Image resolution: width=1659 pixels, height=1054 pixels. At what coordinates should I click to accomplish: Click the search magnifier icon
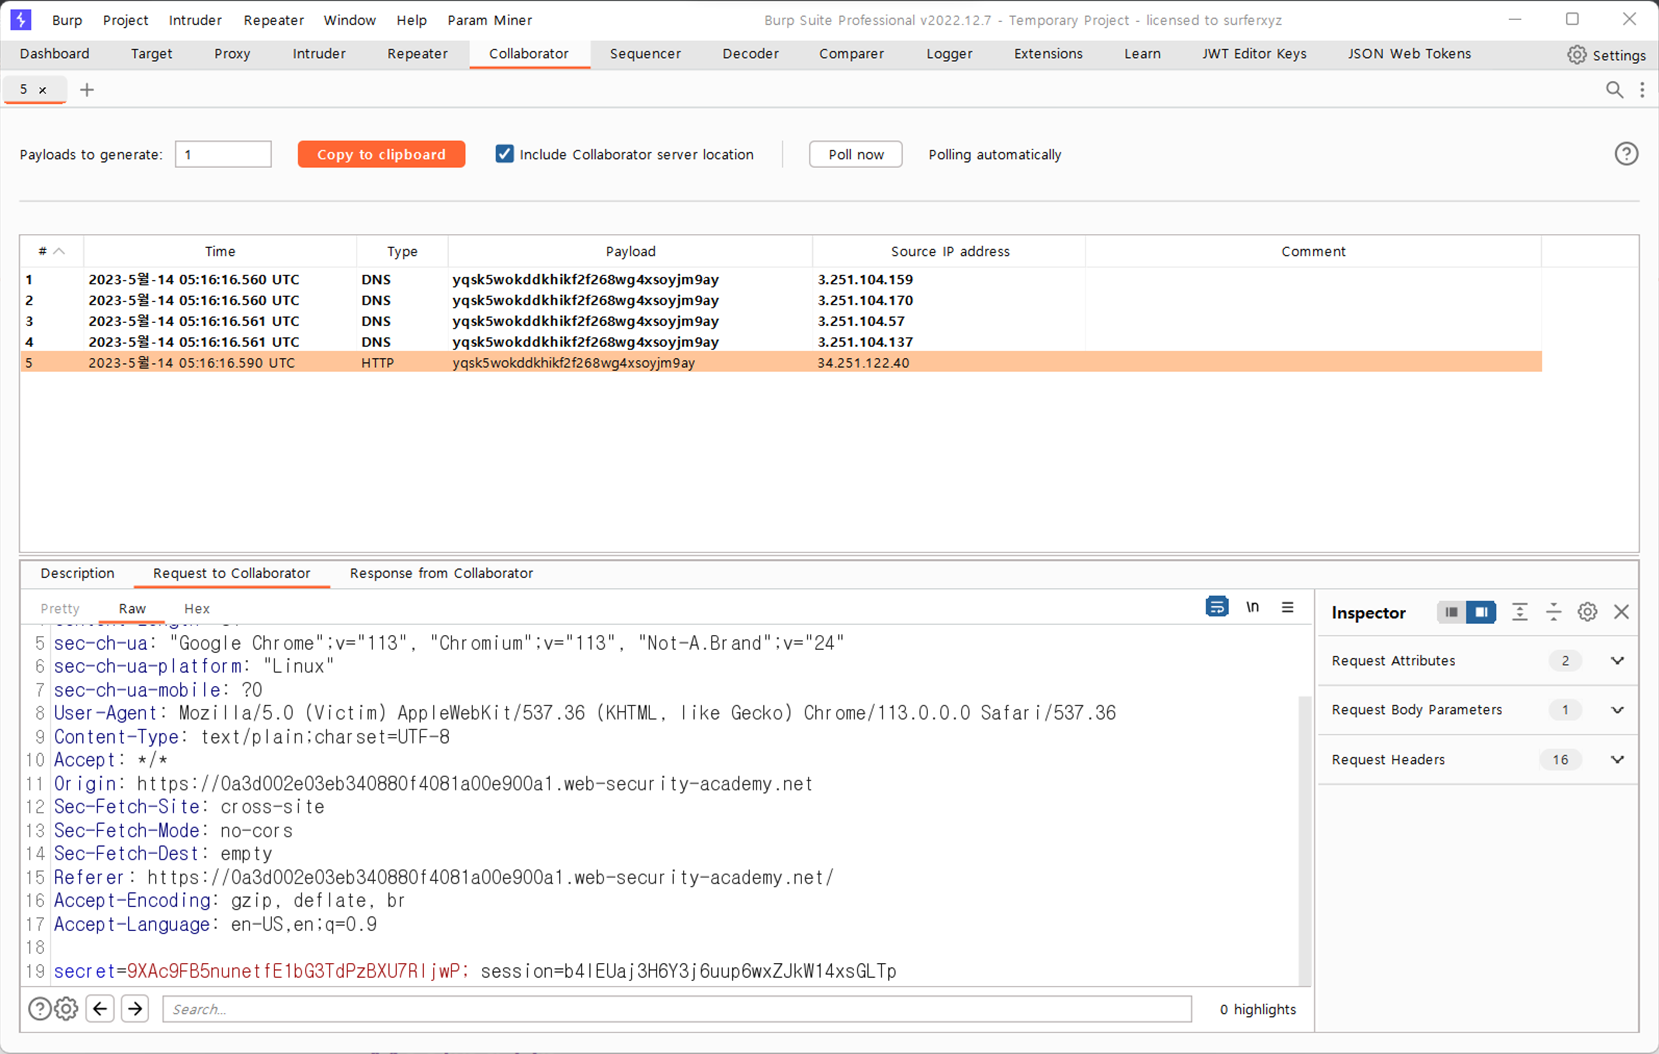[x=1614, y=90]
